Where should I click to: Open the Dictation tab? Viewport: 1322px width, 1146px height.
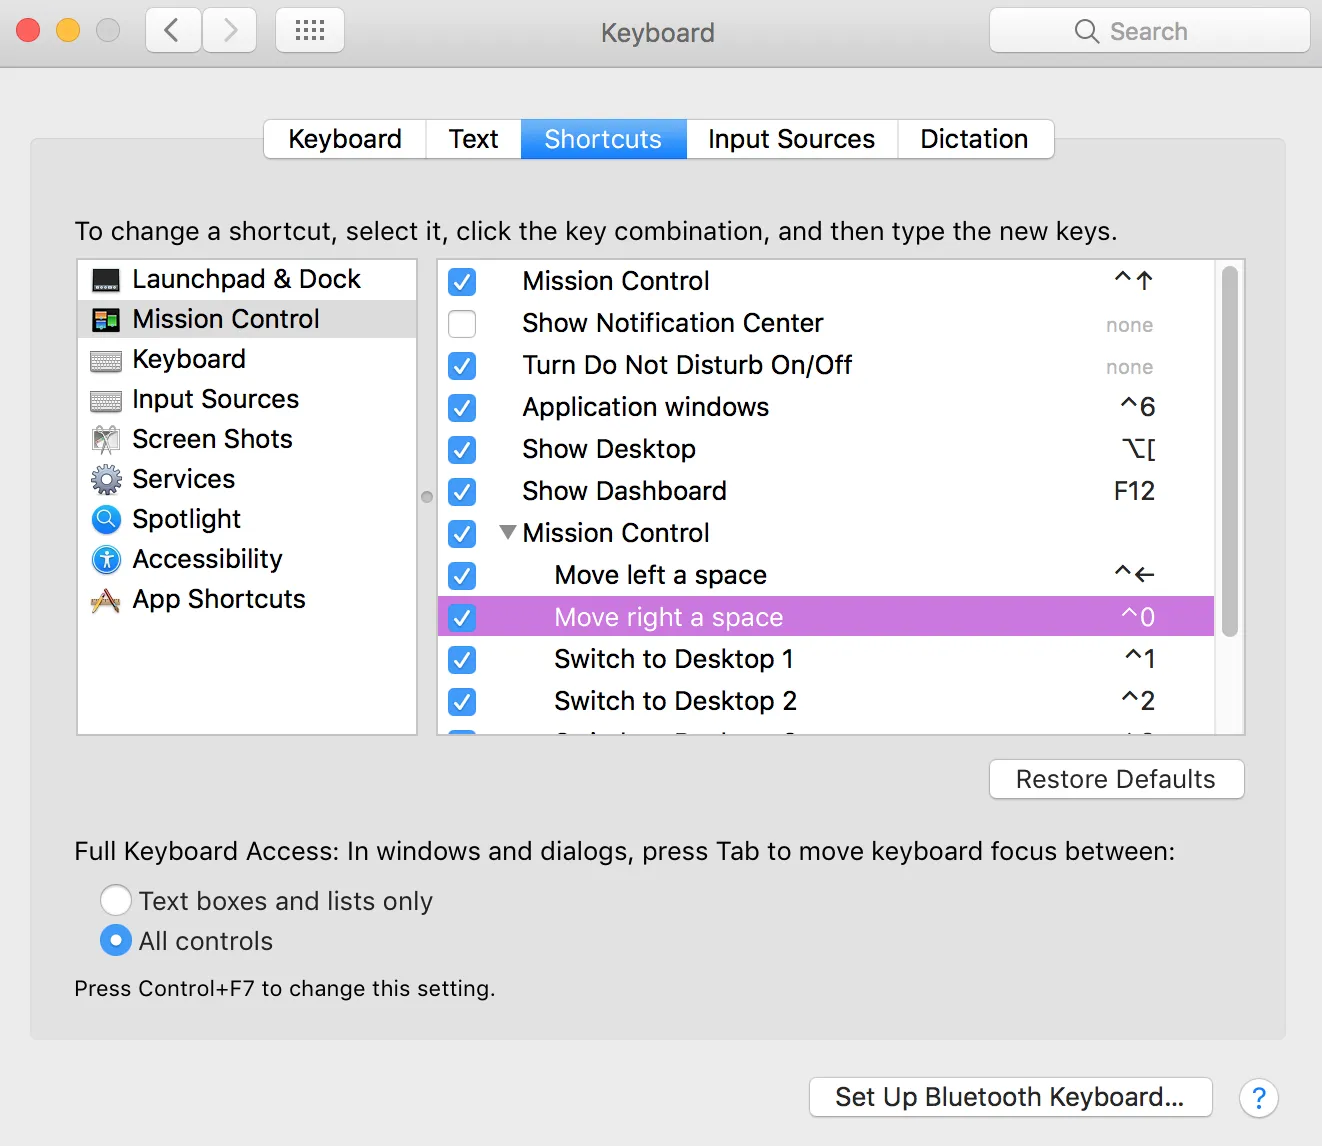(974, 139)
